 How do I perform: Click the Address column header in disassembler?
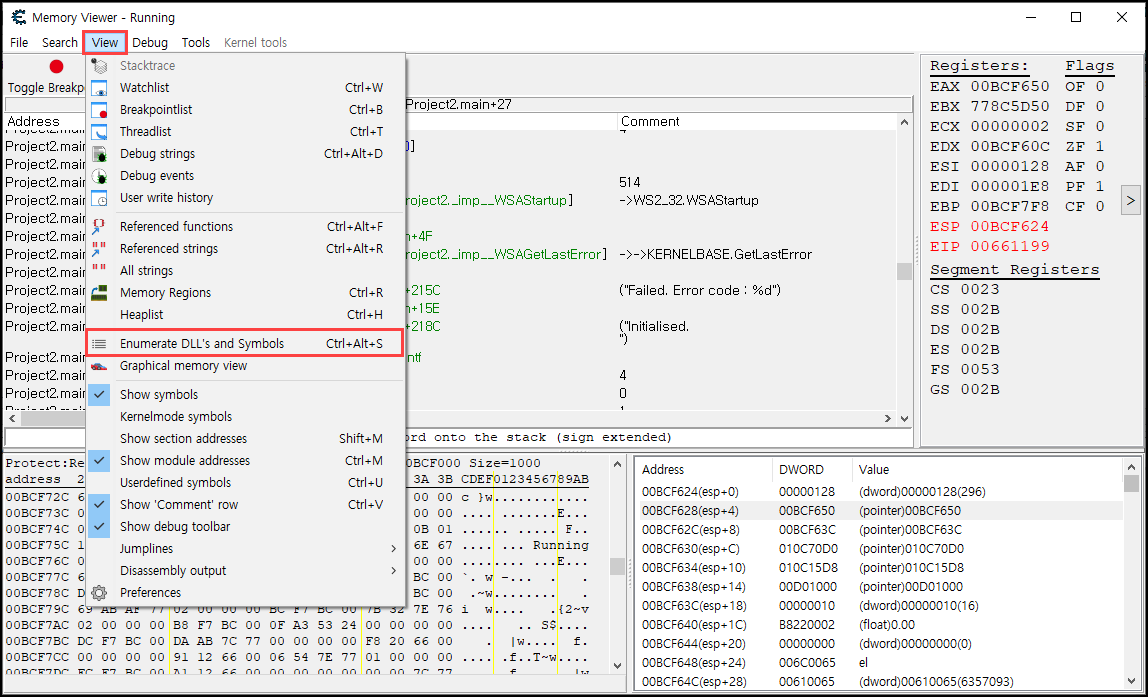click(x=33, y=122)
